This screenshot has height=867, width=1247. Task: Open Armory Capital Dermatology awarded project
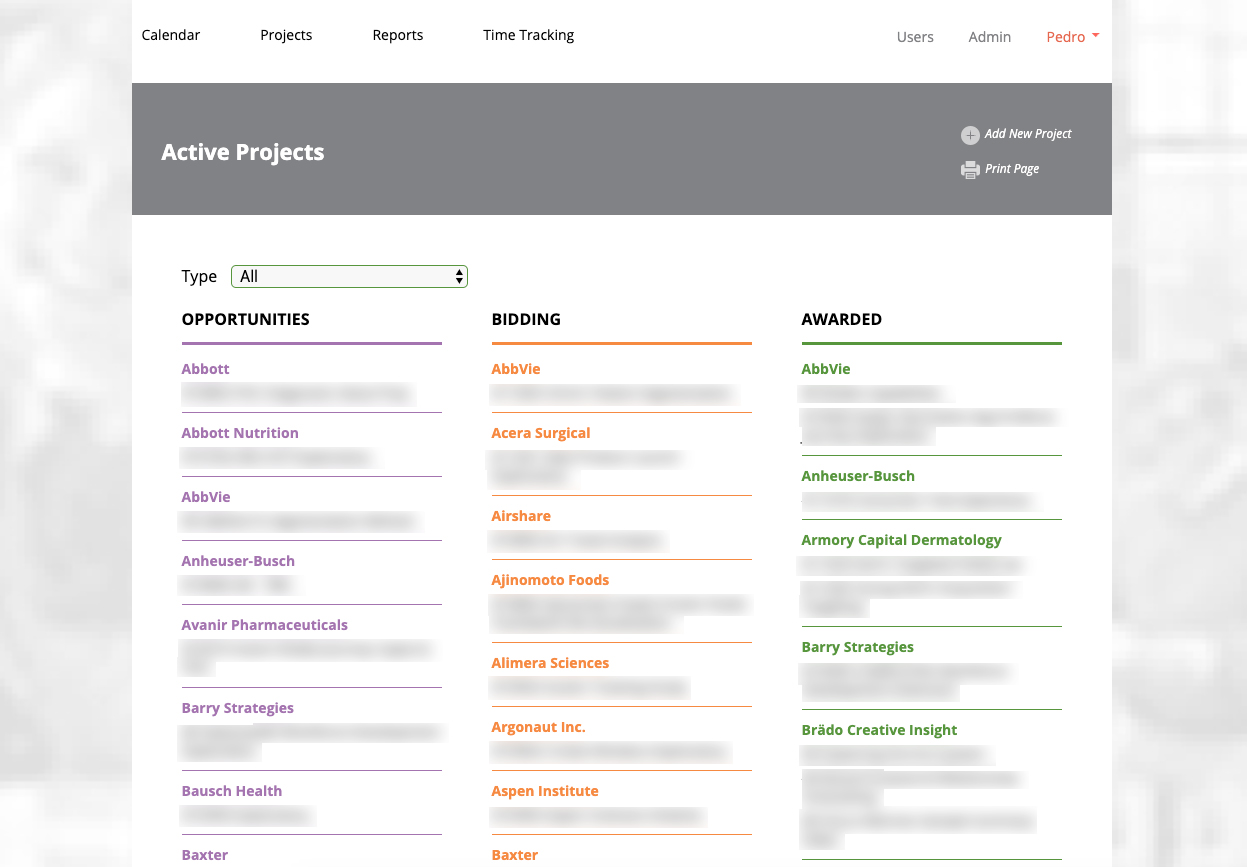tap(901, 540)
